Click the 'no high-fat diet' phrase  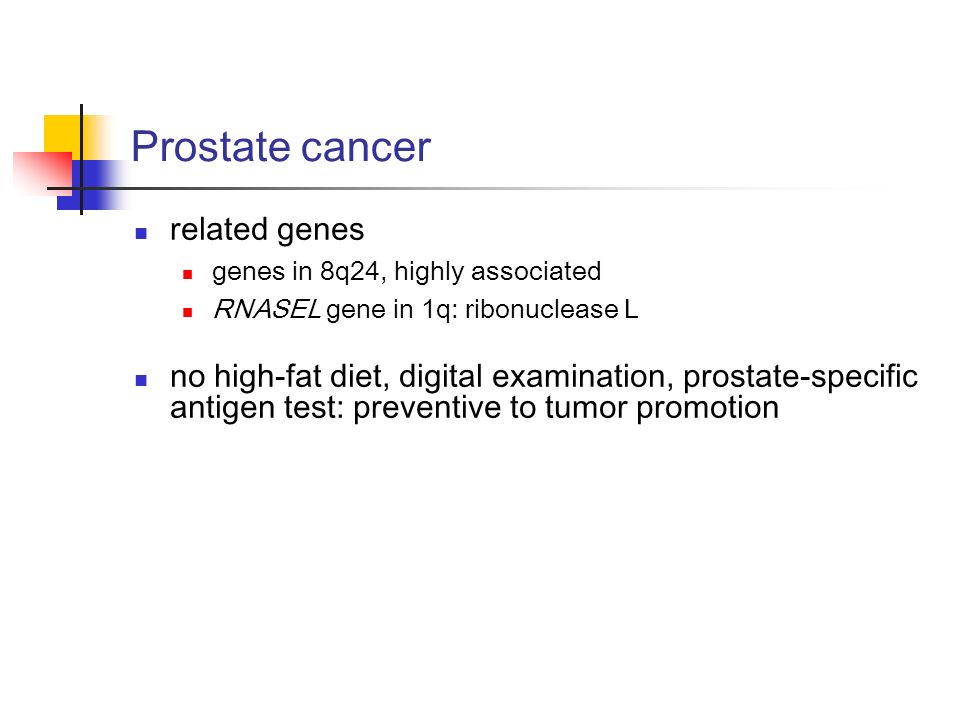[280, 377]
